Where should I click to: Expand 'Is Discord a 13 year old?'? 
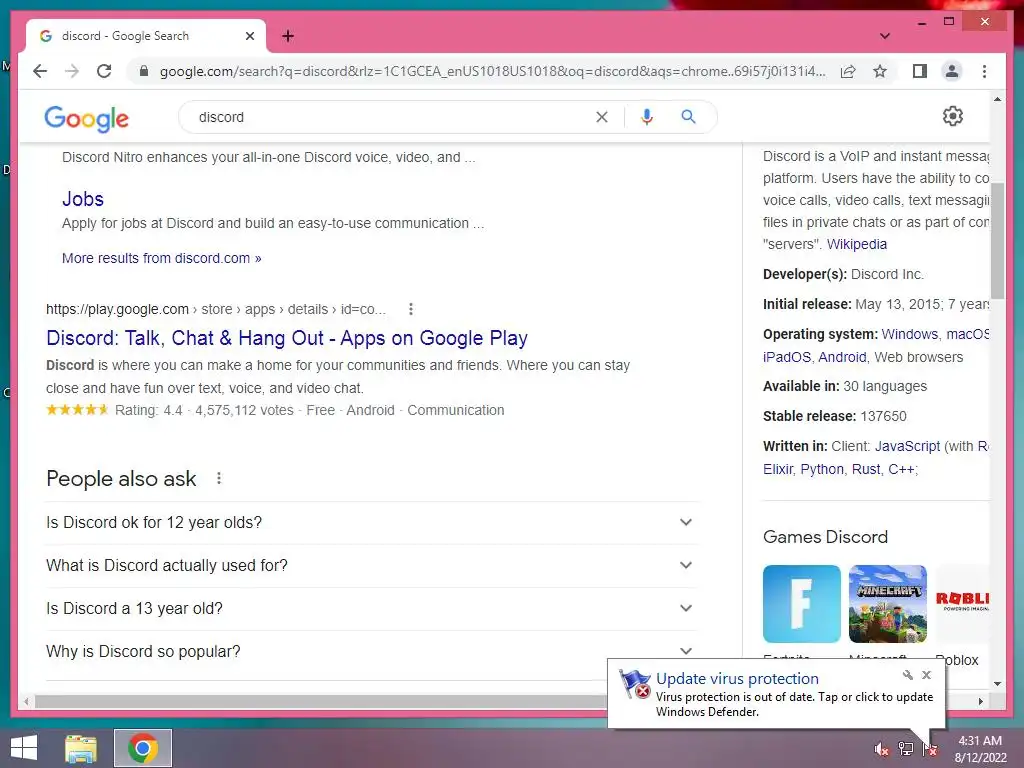click(372, 609)
